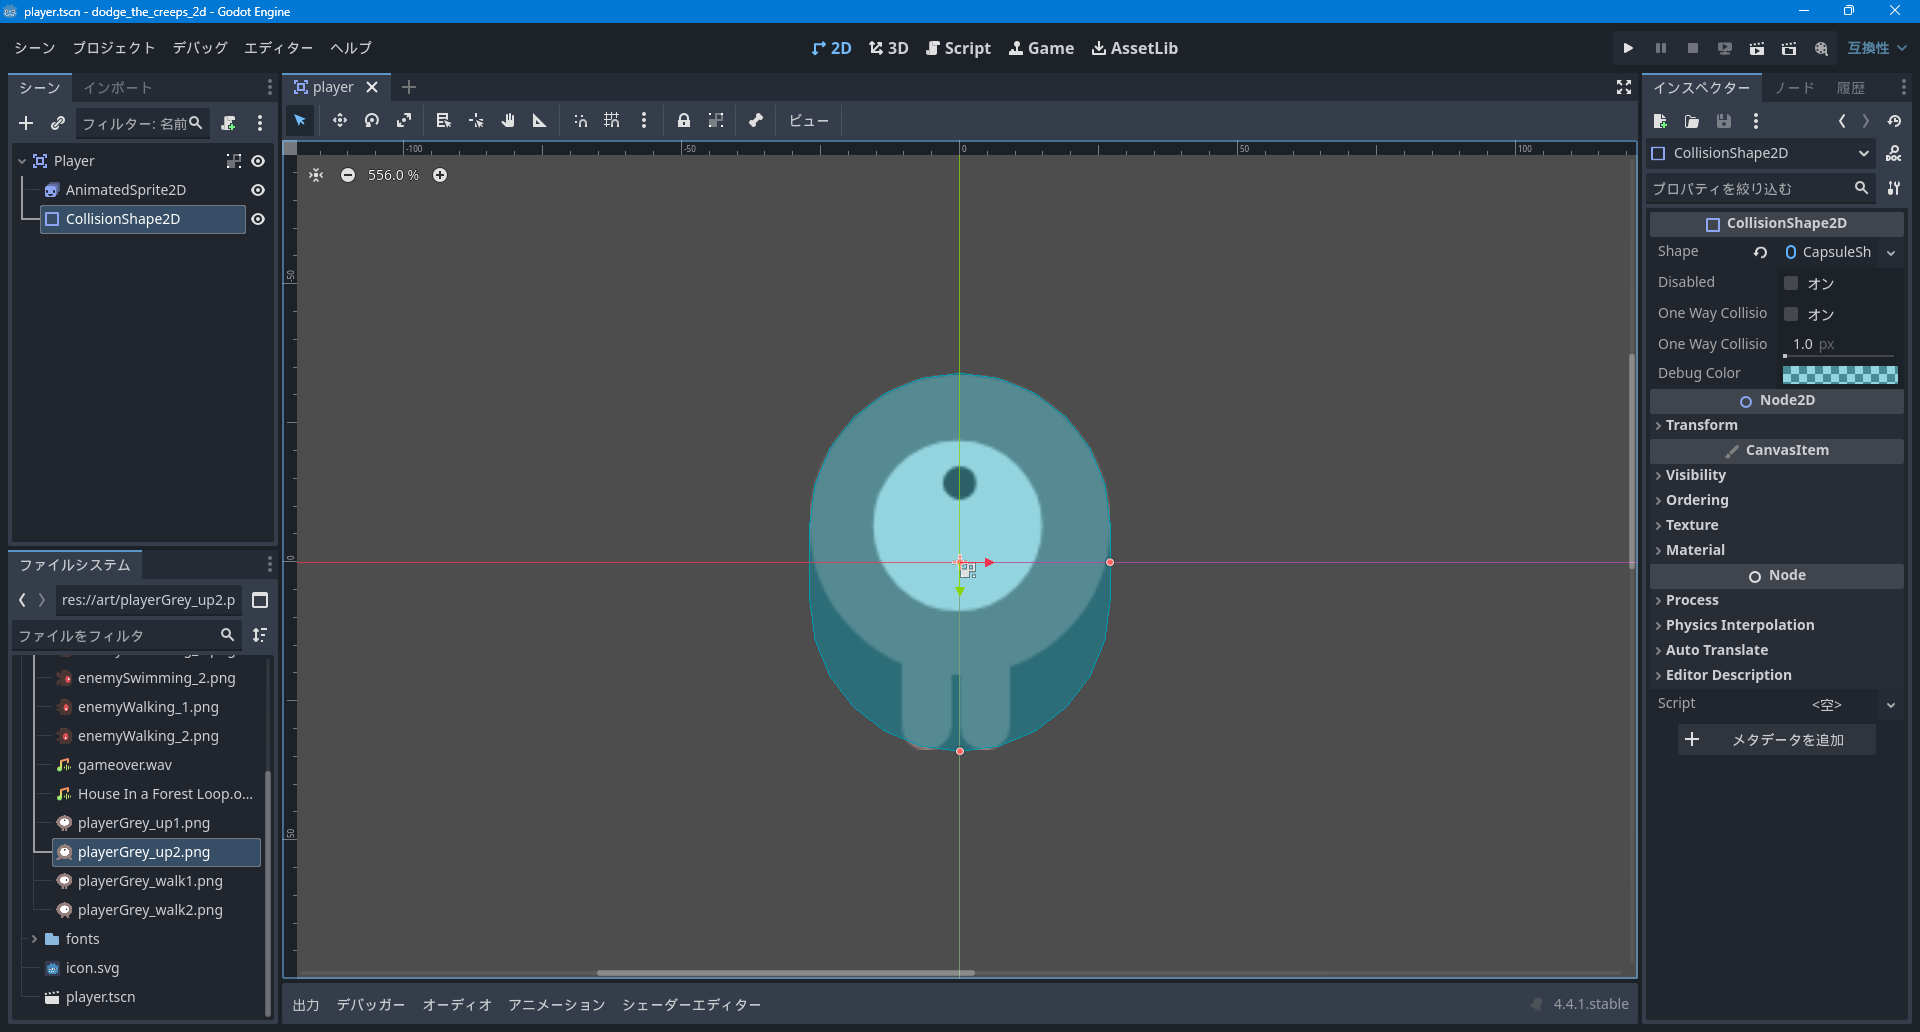Screen dimensions: 1920x1032
Task: Enable One Way Collision オン checkbox
Action: [x=1791, y=314]
